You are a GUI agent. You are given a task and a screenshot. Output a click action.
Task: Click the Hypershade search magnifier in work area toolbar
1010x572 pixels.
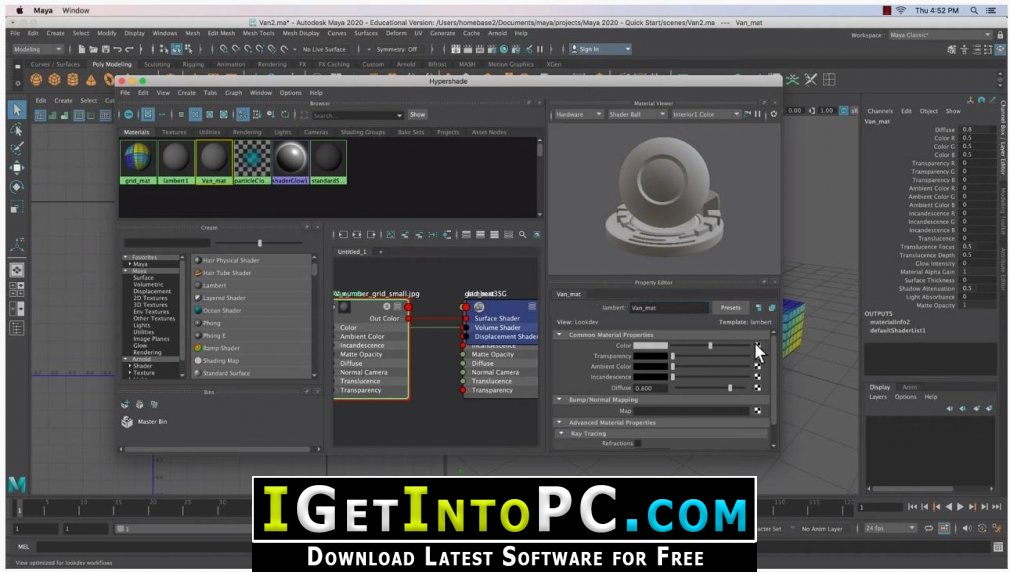pyautogui.click(x=522, y=234)
